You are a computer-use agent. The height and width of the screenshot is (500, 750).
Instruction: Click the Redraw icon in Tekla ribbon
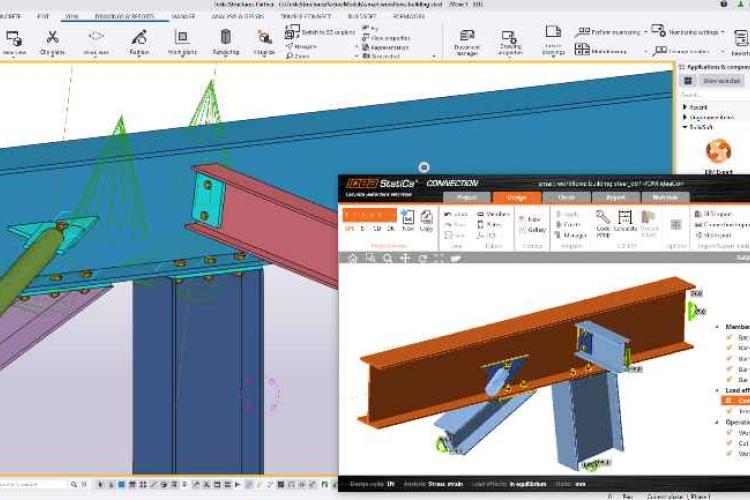tap(139, 37)
